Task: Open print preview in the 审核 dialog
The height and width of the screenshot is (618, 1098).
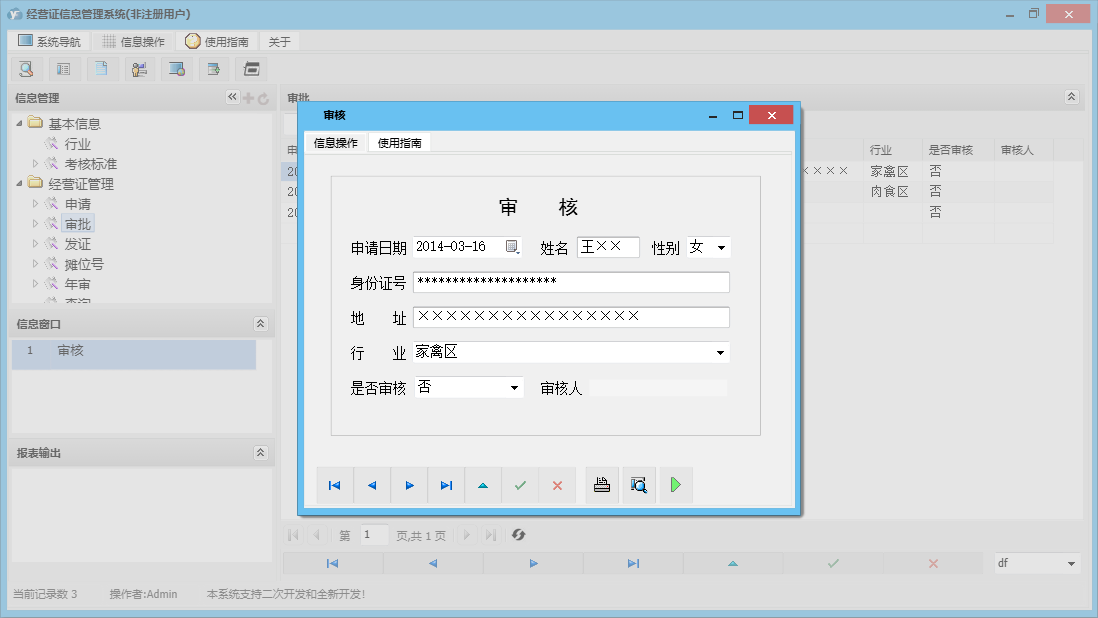Action: click(x=639, y=485)
